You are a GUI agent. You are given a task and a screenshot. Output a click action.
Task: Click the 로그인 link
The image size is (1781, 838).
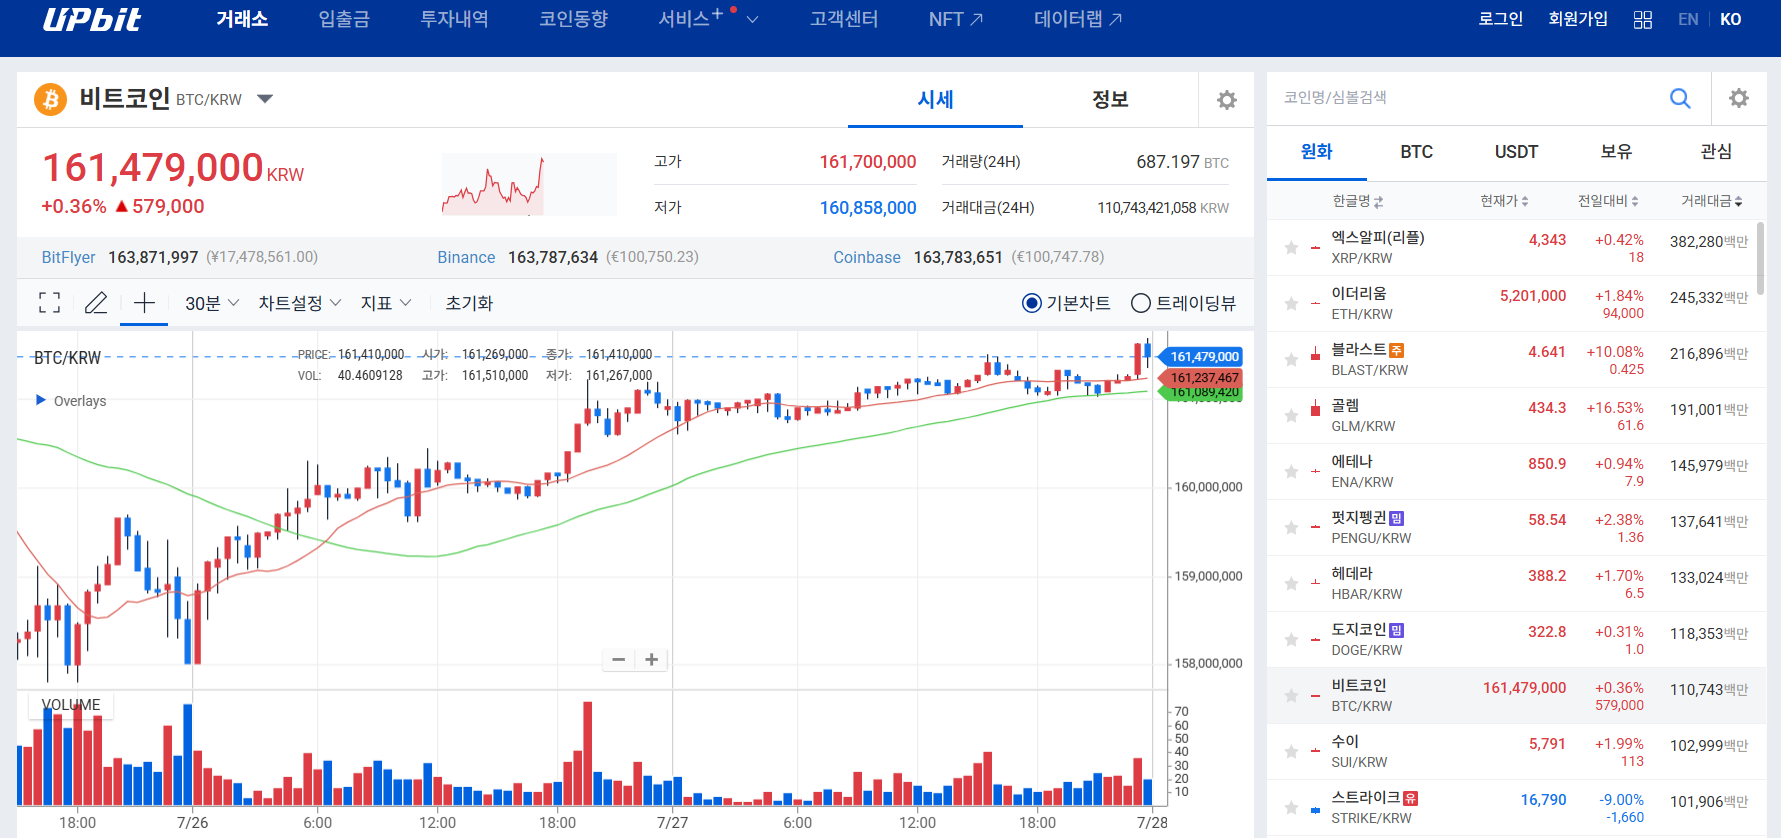coord(1500,19)
